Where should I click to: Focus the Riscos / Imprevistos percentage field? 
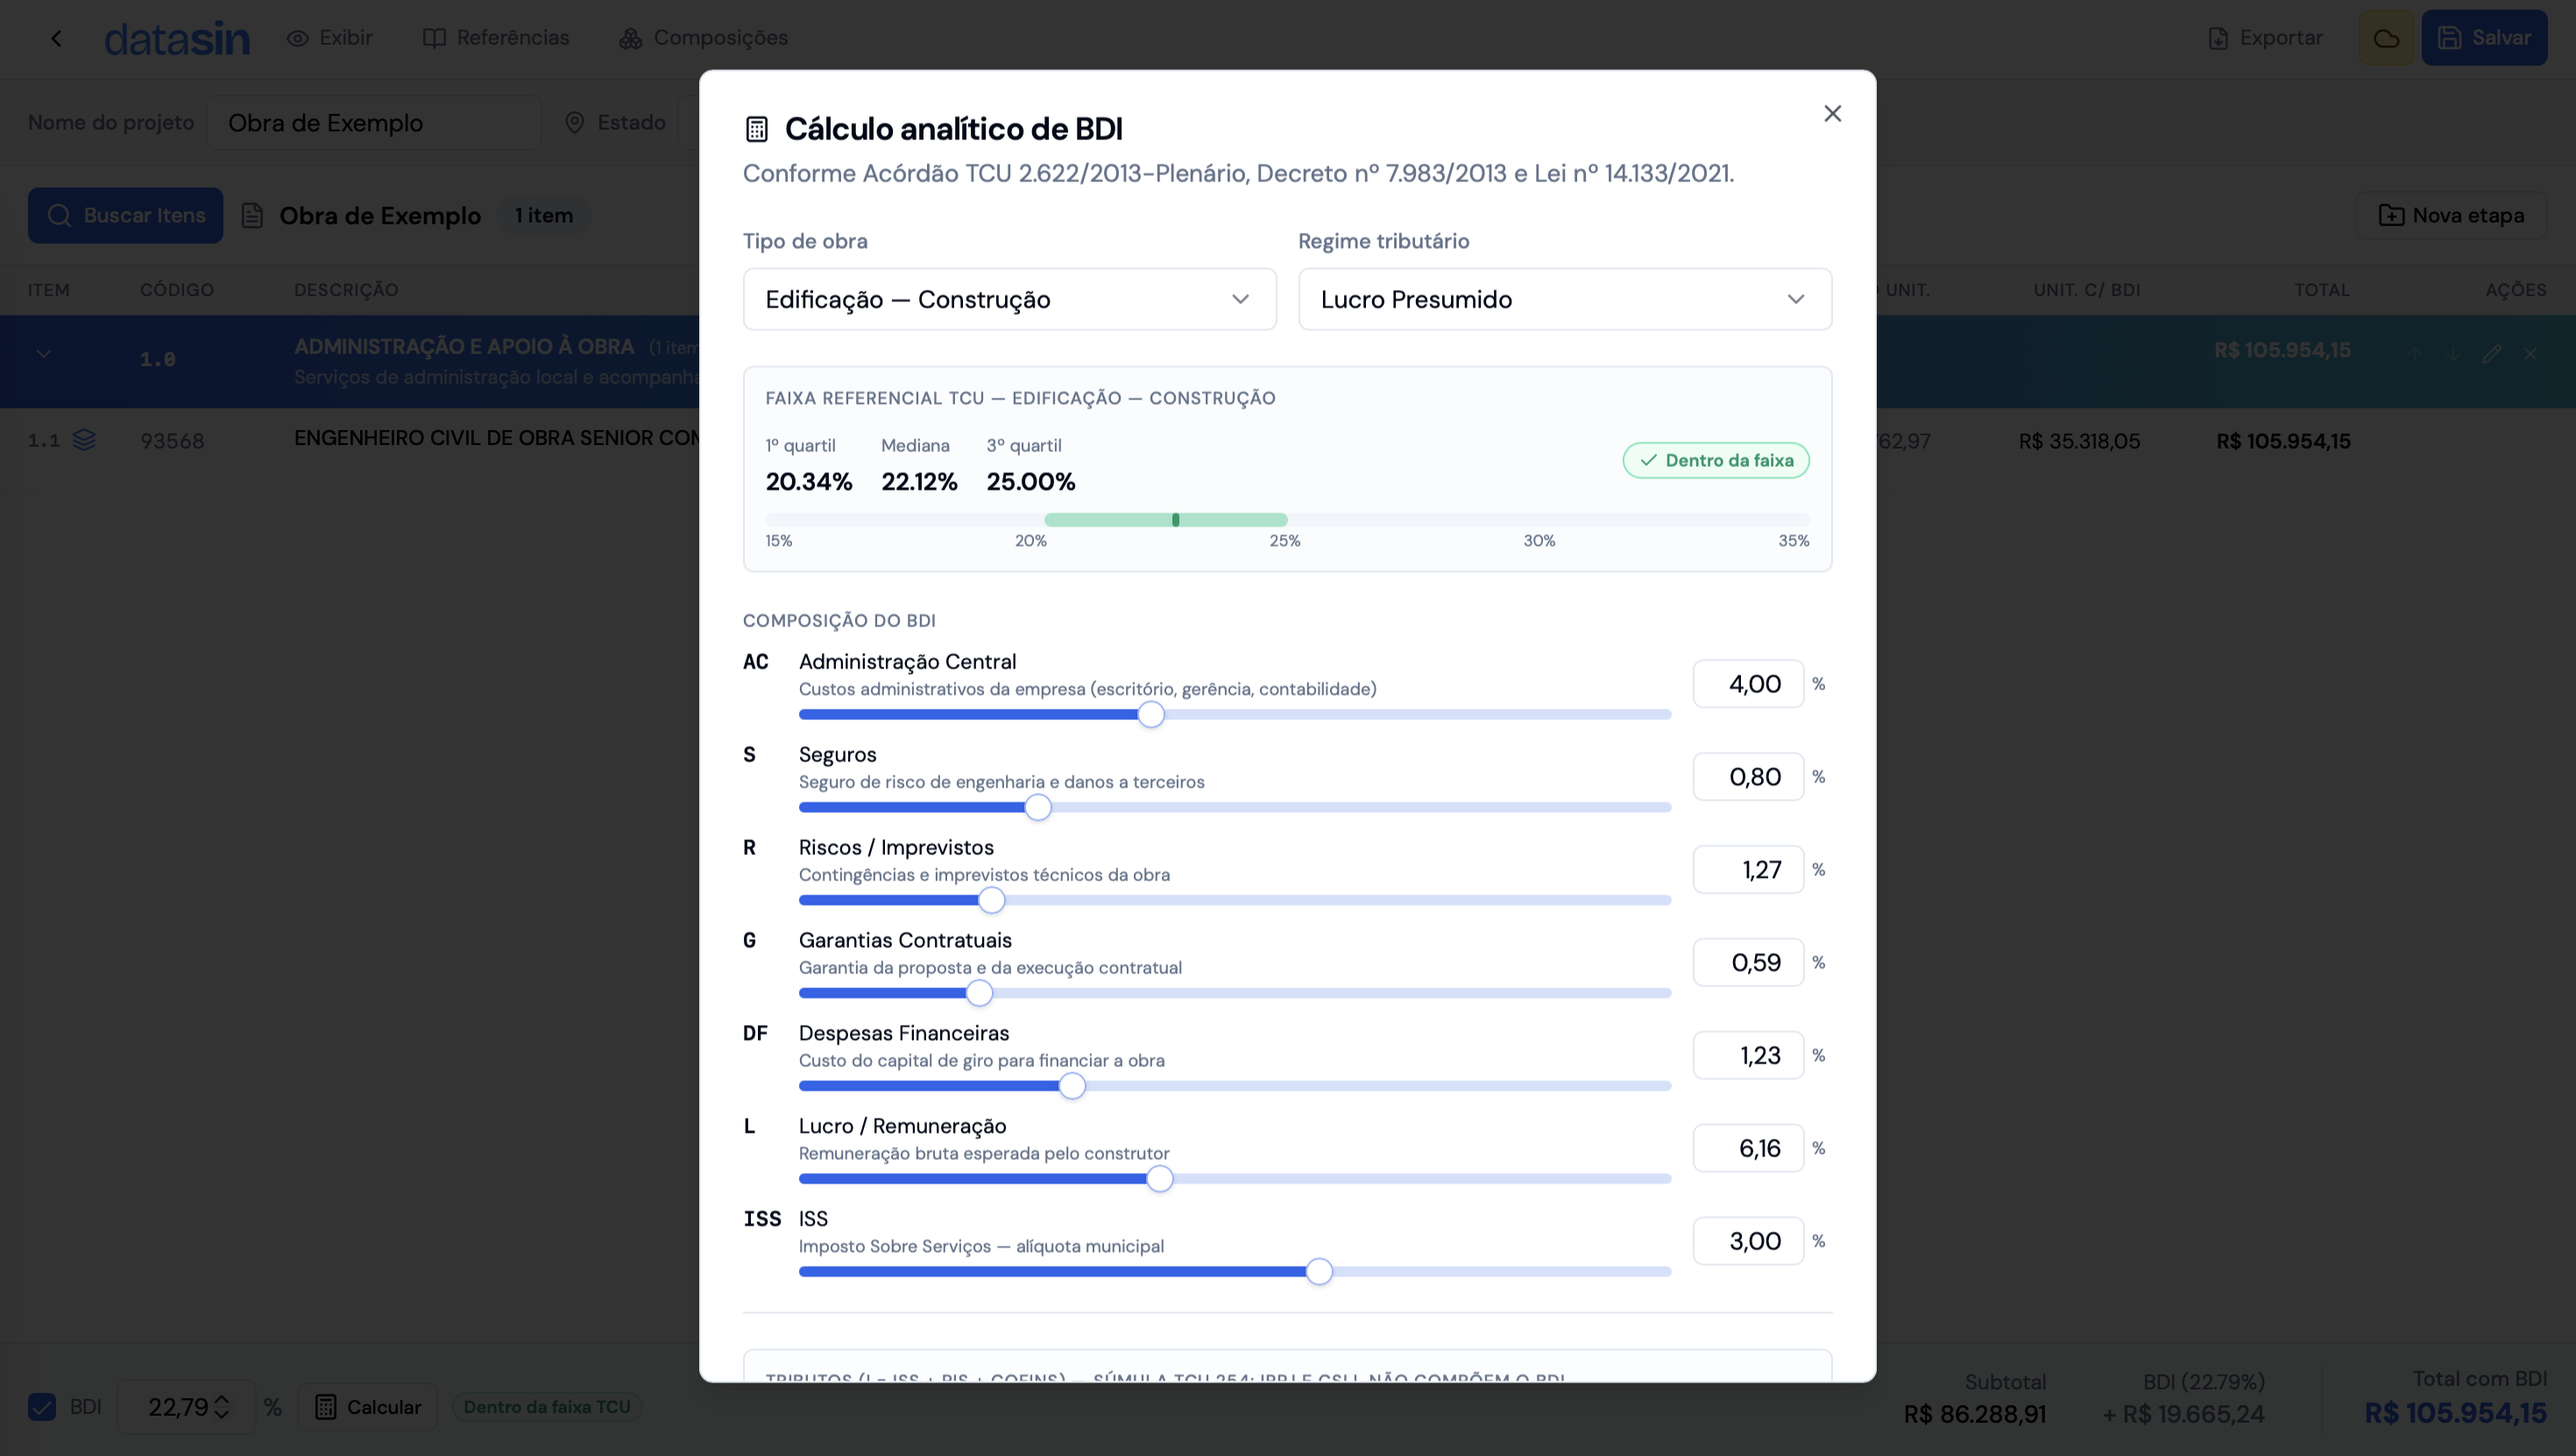1748,870
